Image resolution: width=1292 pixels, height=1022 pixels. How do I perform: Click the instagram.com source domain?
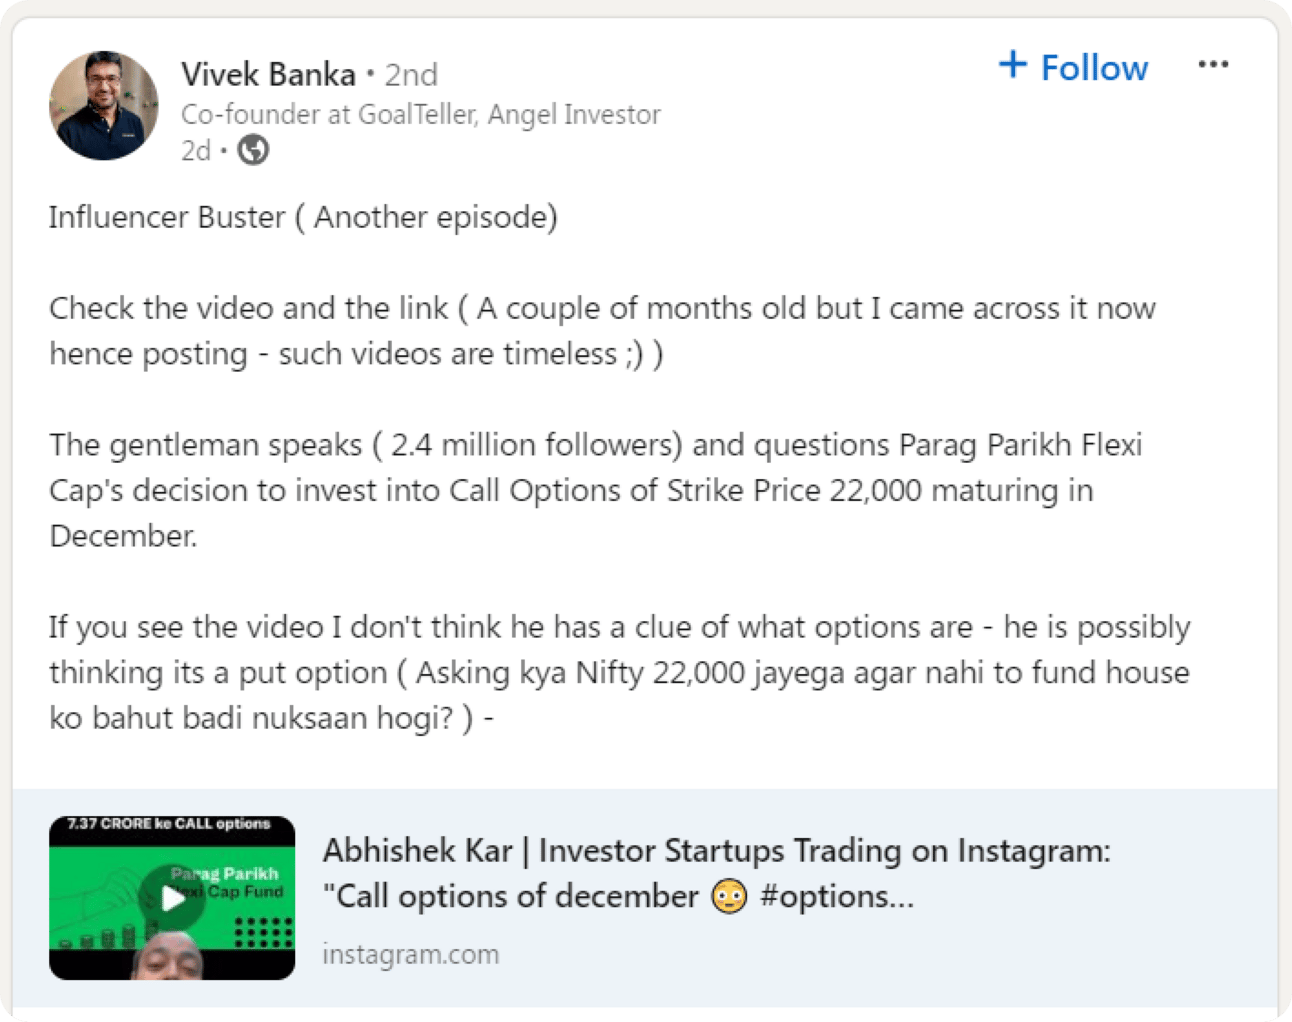click(x=410, y=955)
